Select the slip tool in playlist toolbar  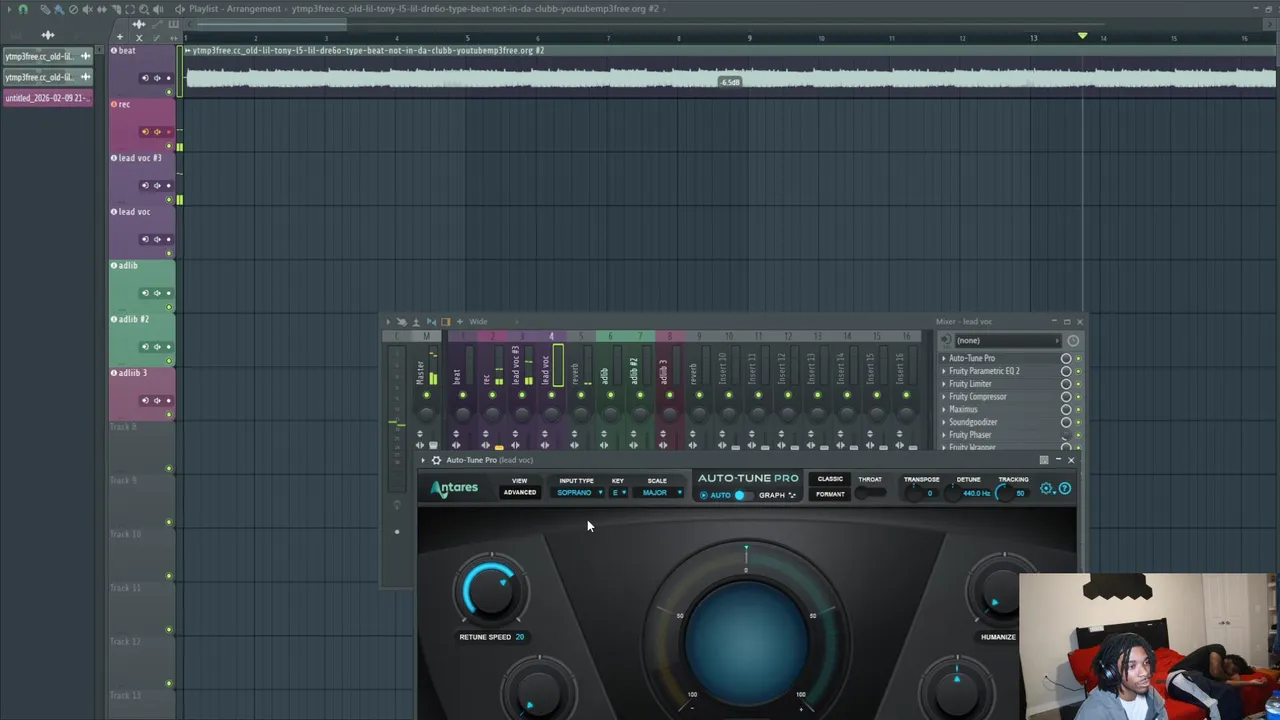click(101, 9)
